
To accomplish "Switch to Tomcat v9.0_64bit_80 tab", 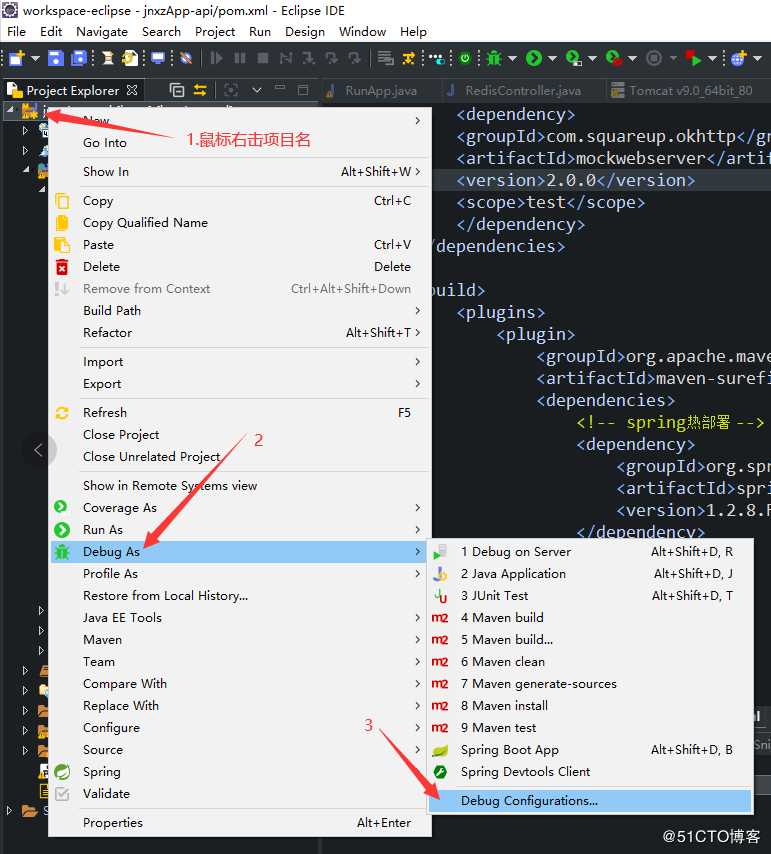I will click(x=681, y=90).
